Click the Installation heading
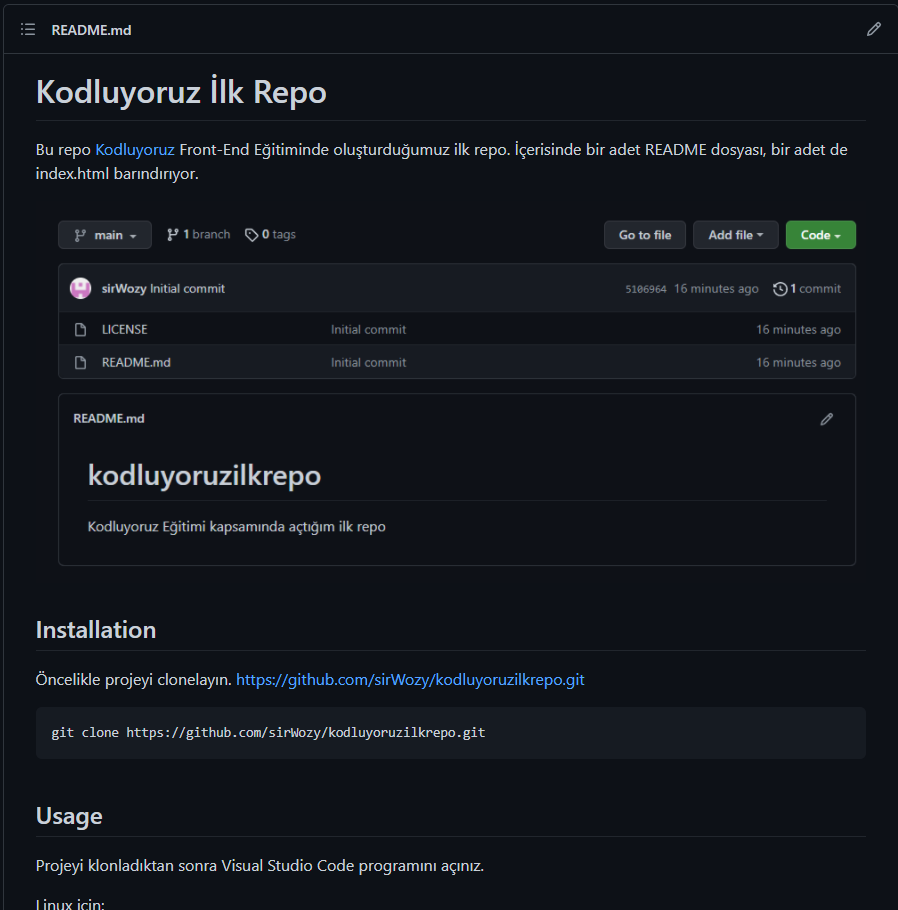The height and width of the screenshot is (910, 898). pos(96,630)
